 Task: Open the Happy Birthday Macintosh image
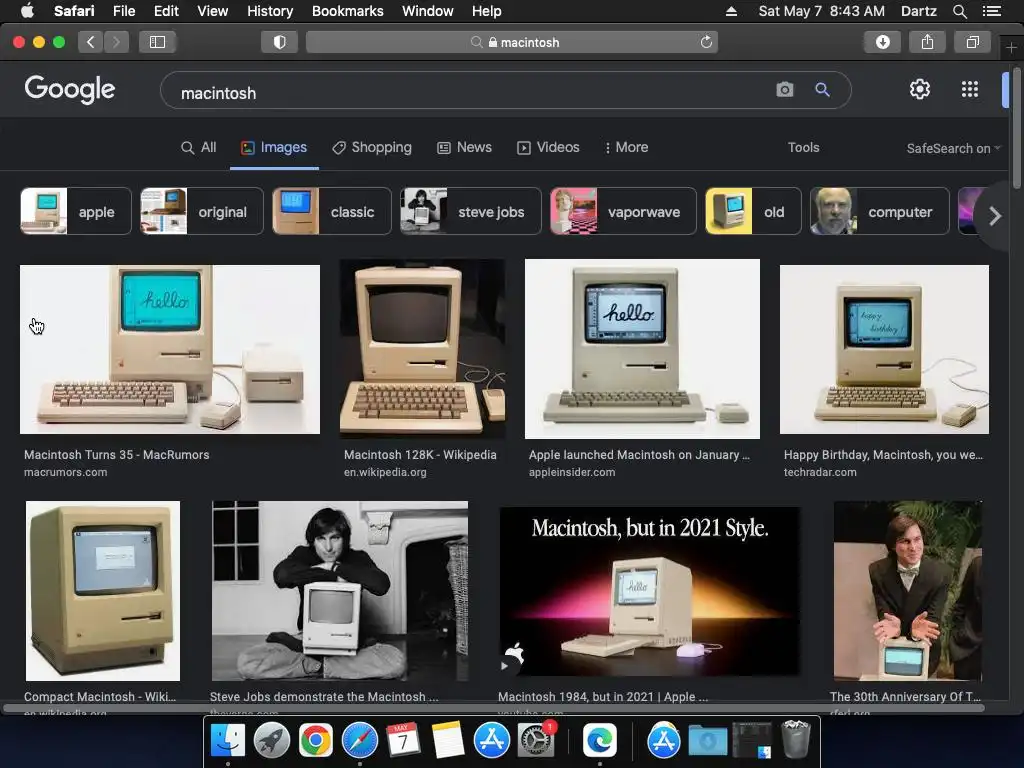(884, 349)
